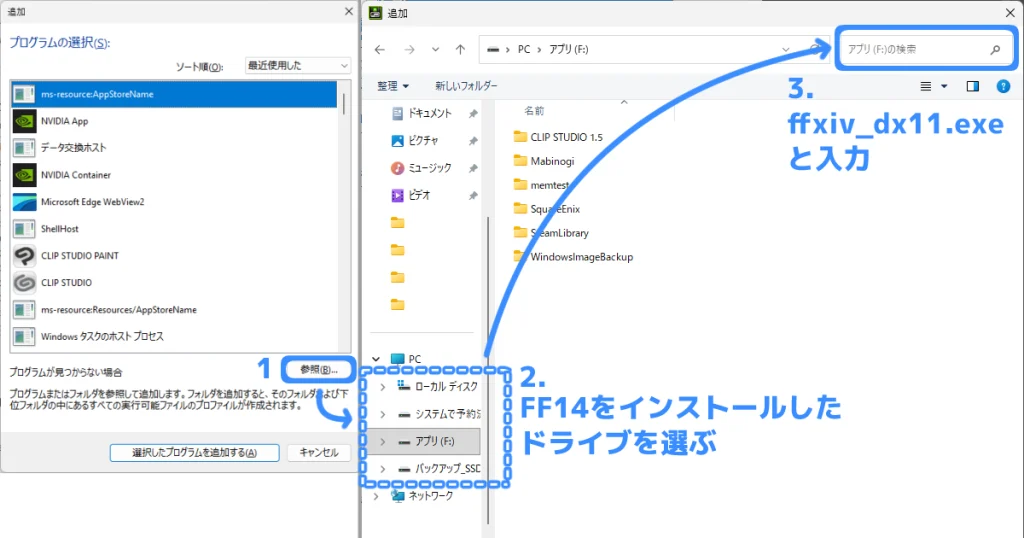Click the 参照(B)... browse button
Image resolution: width=1024 pixels, height=538 pixels.
(319, 370)
